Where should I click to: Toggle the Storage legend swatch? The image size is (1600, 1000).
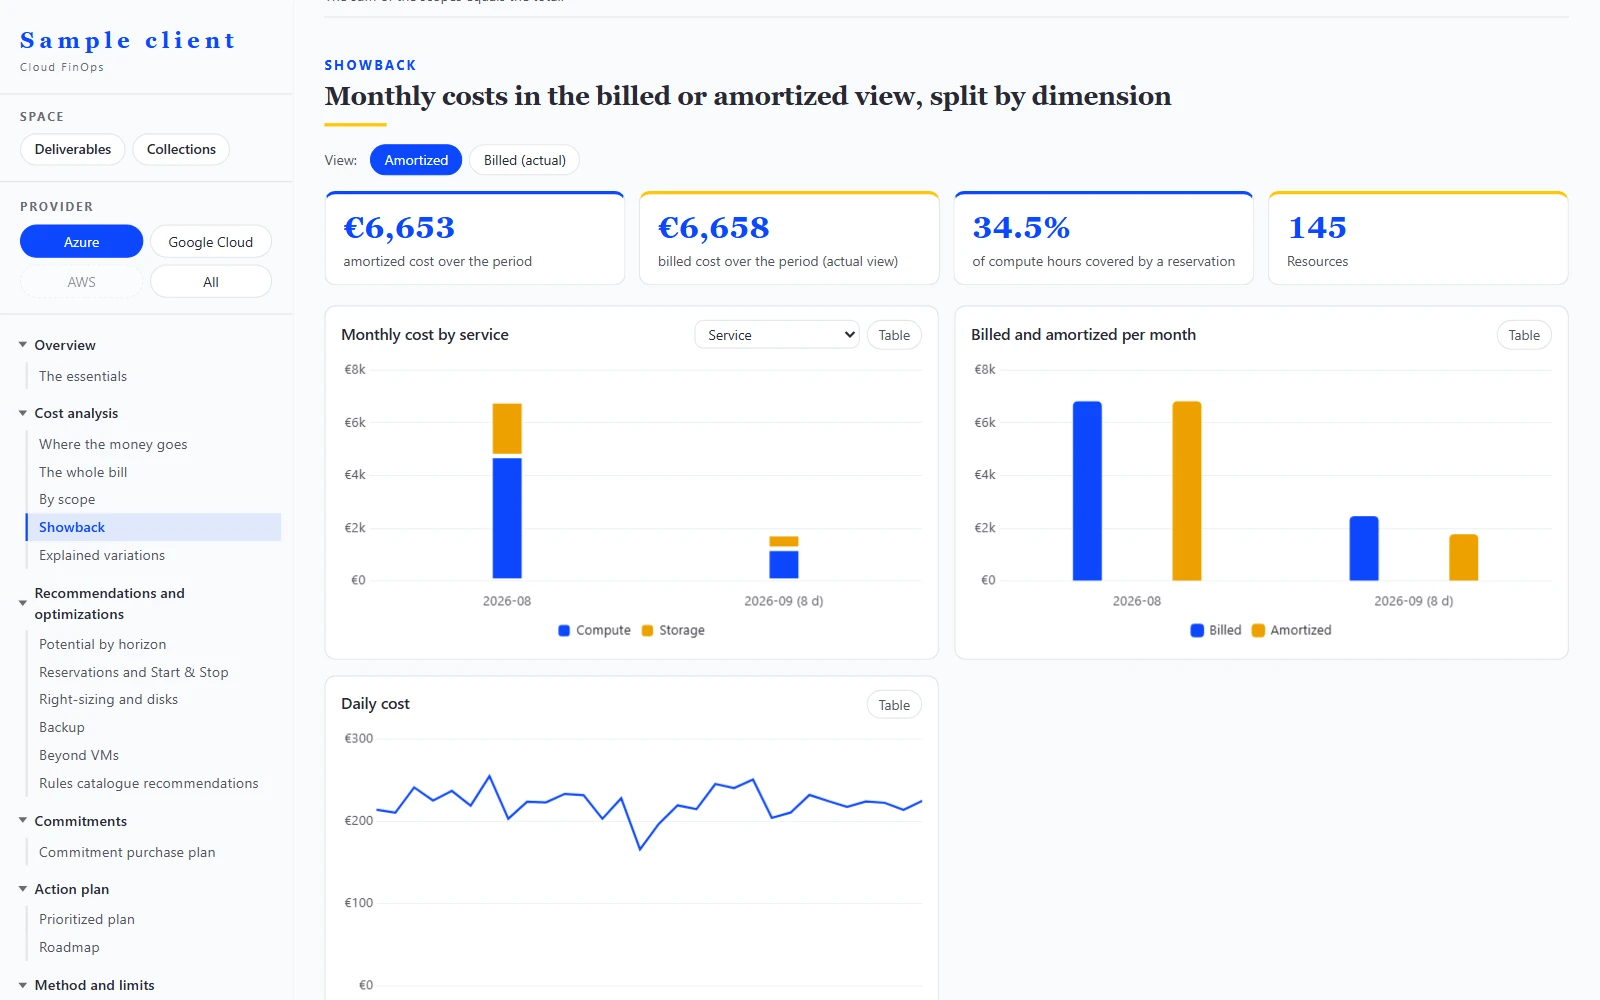click(647, 630)
